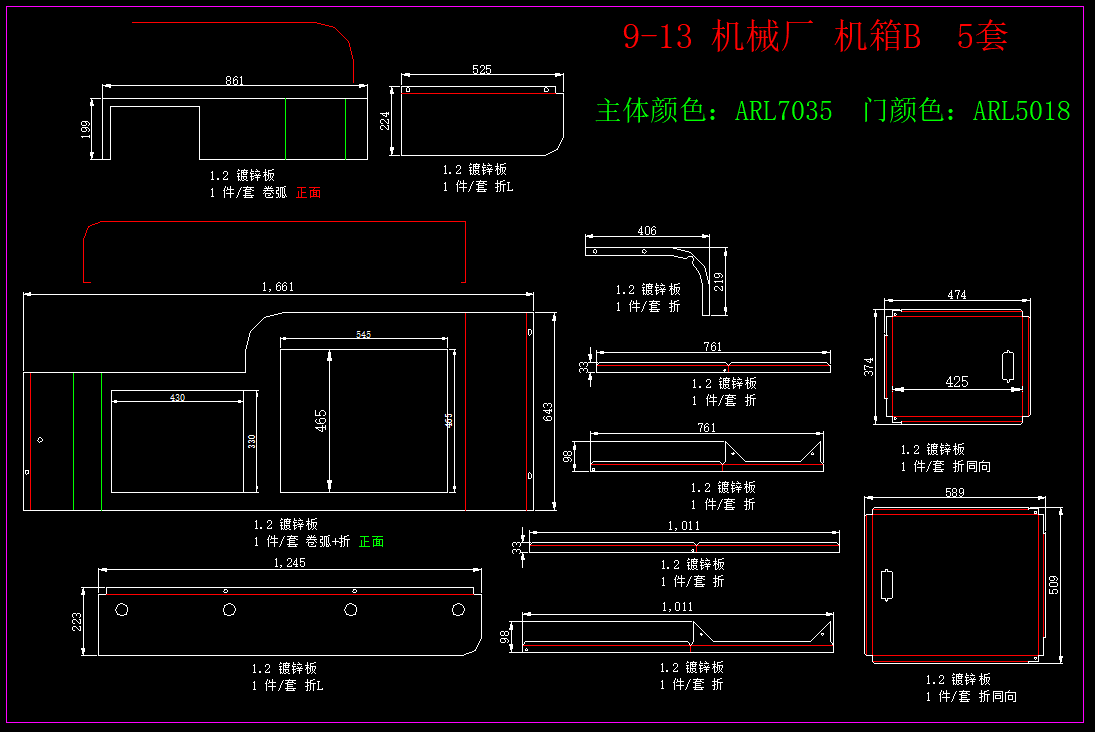Click the 卷弧+折 annotation text
The width and height of the screenshot is (1095, 732).
click(329, 542)
